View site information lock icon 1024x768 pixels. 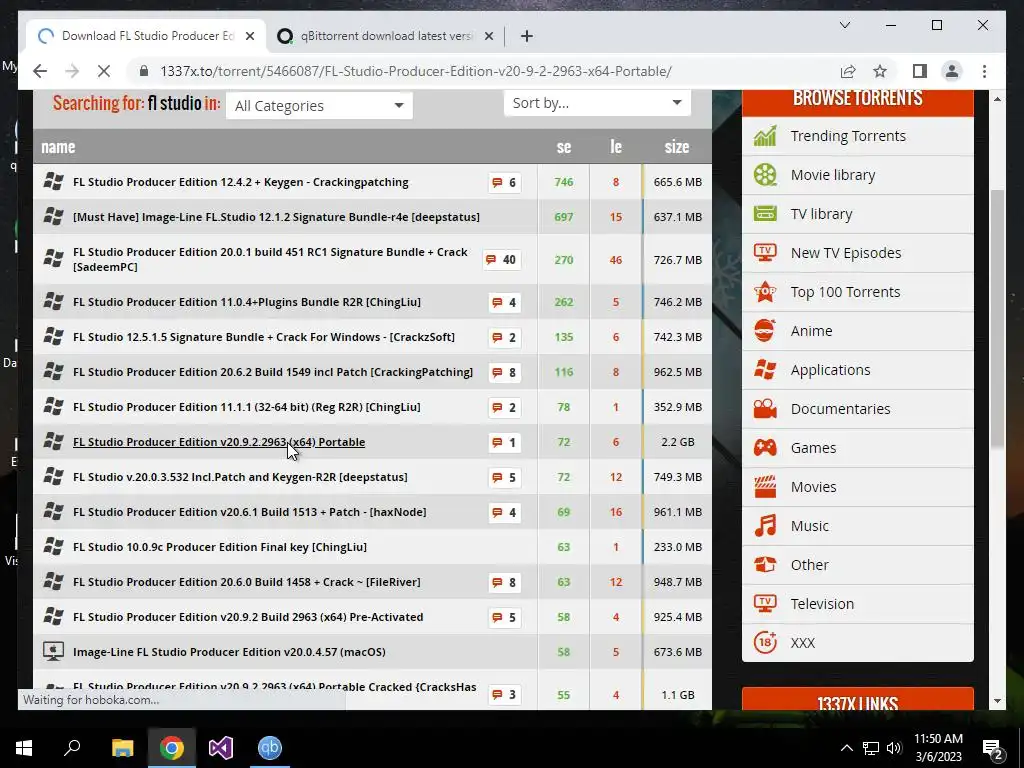coord(144,71)
